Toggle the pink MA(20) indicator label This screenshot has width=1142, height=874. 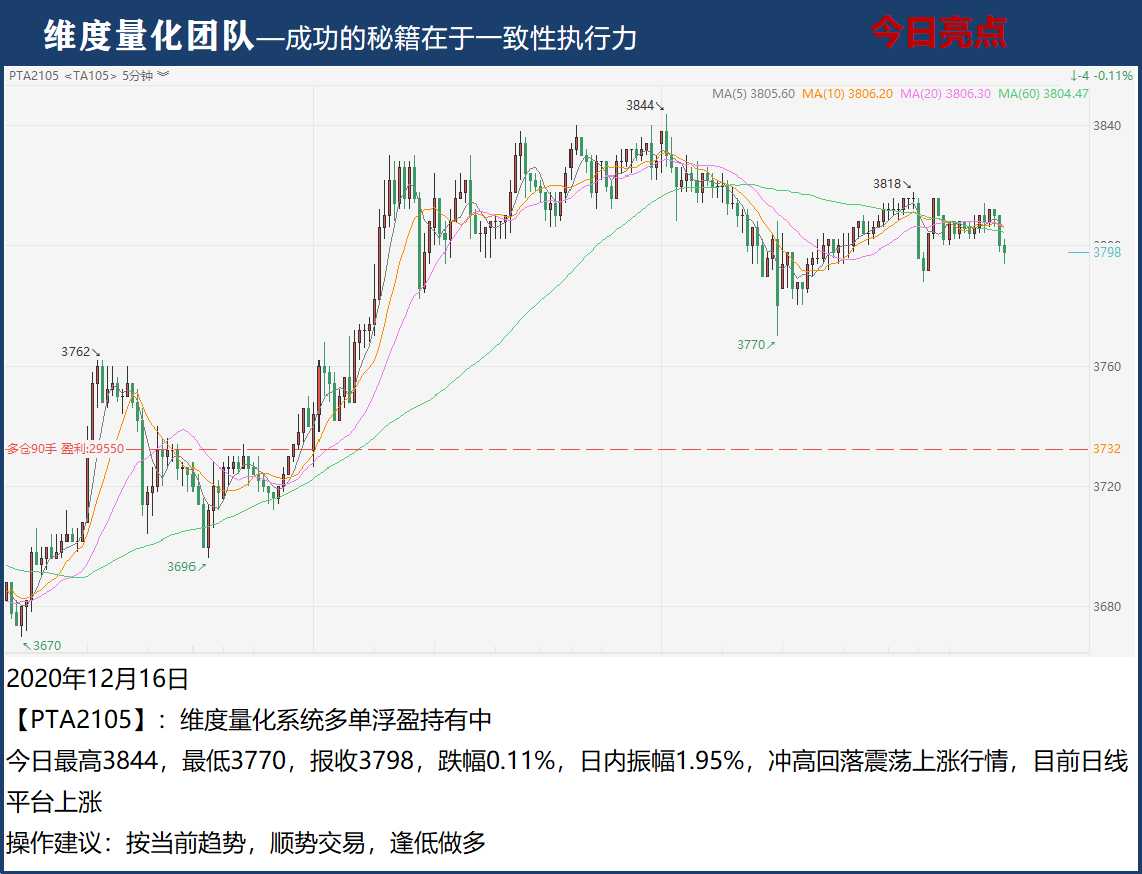(945, 93)
